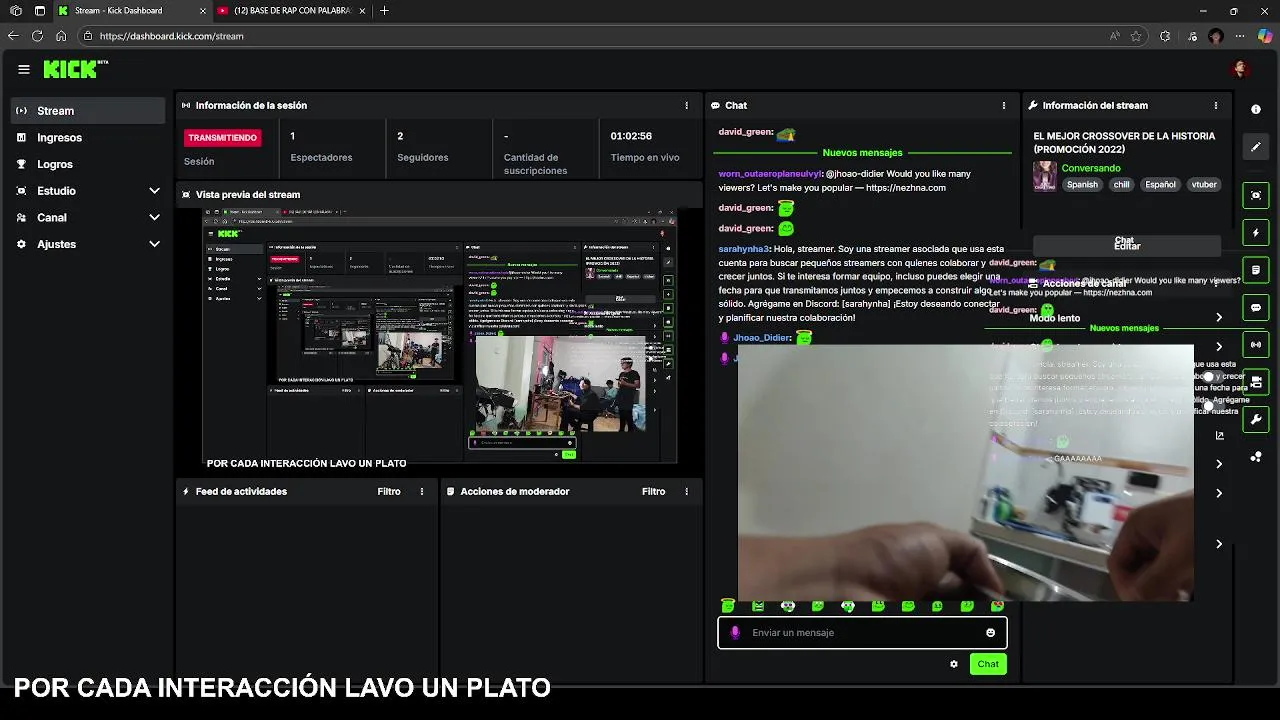Click the green Chat send button

[988, 664]
